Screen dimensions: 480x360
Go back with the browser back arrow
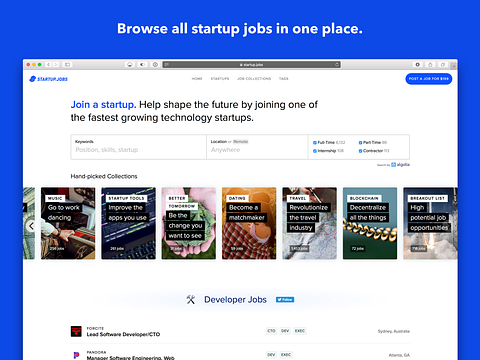48,64
